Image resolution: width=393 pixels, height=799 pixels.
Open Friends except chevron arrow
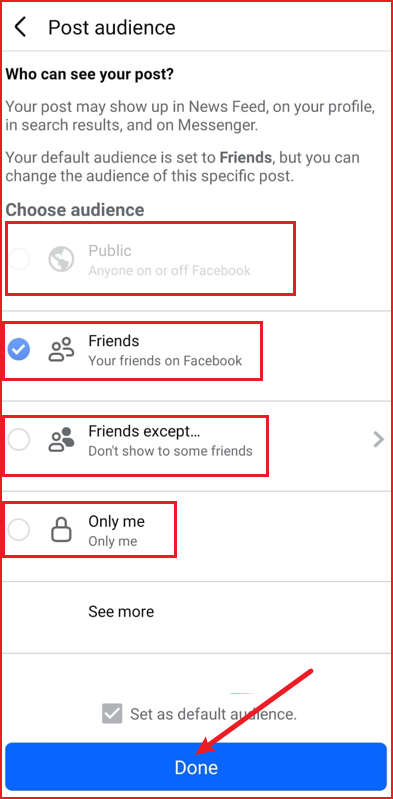[x=378, y=439]
